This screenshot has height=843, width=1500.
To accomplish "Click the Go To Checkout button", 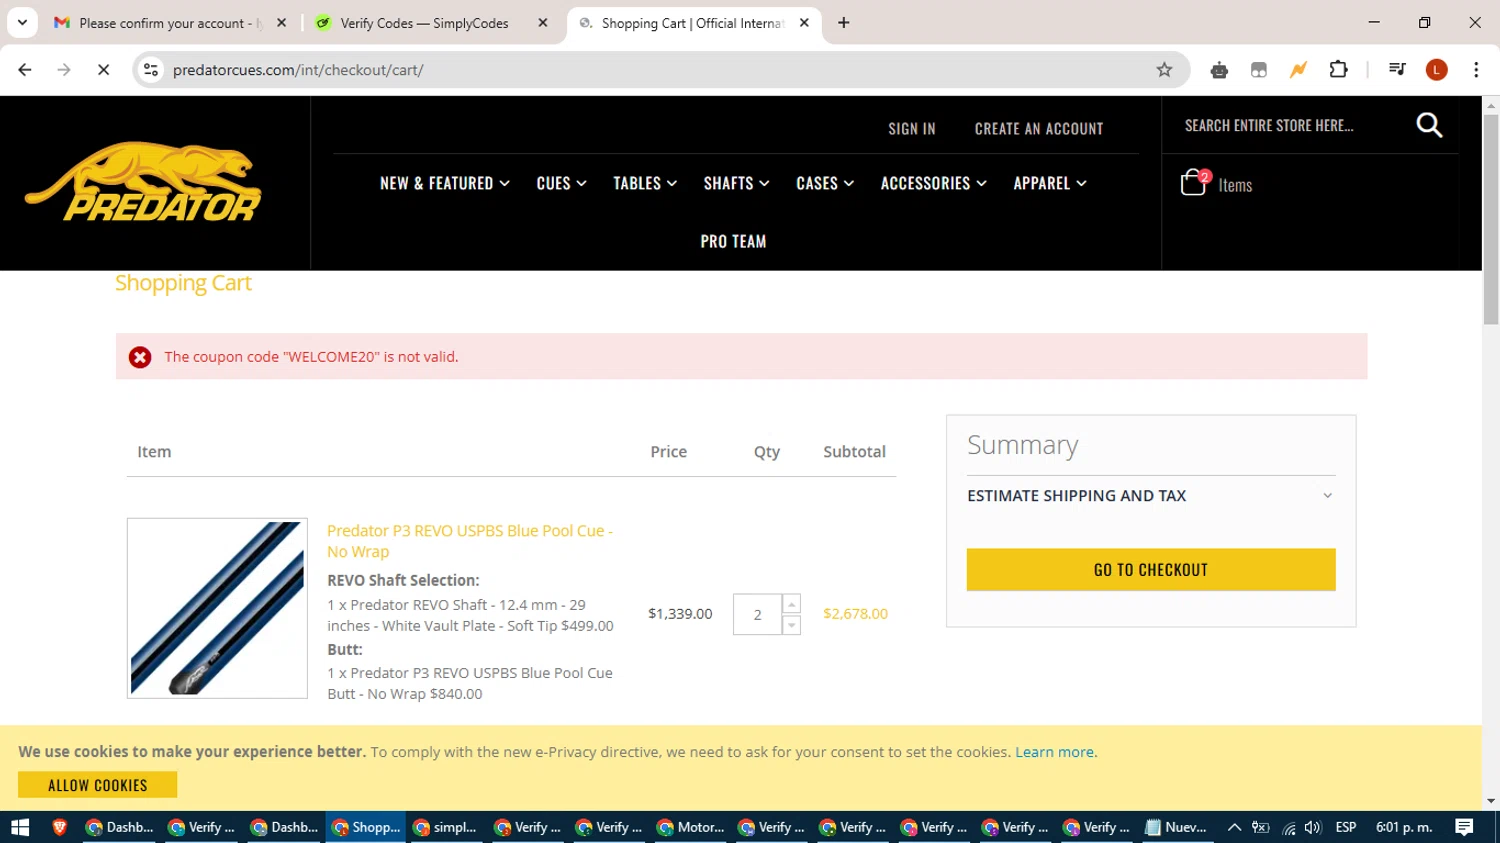I will point(1151,569).
